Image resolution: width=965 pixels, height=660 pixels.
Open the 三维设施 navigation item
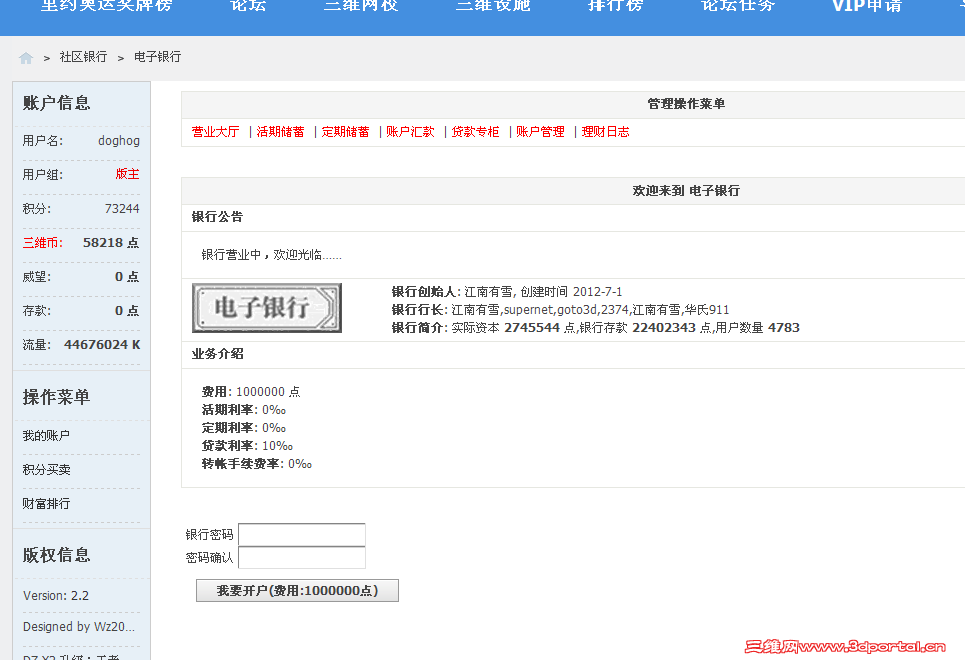493,6
